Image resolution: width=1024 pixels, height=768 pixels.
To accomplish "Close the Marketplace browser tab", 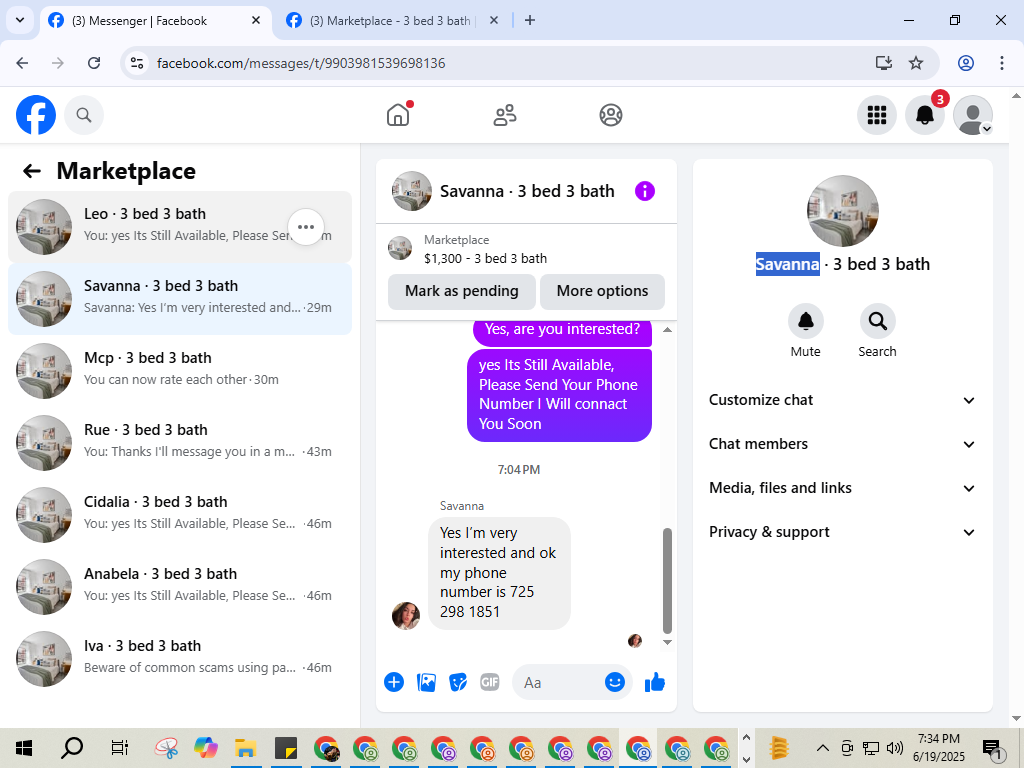I will coord(494,20).
